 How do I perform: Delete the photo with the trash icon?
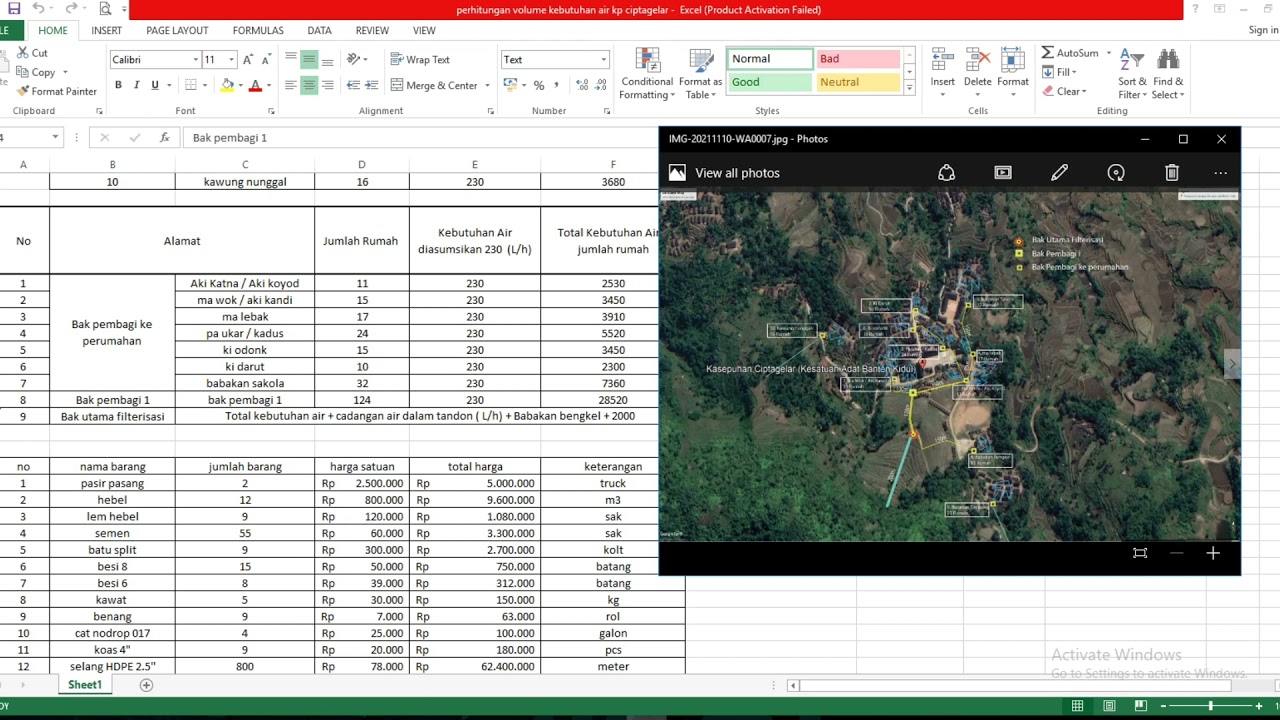coord(1172,173)
